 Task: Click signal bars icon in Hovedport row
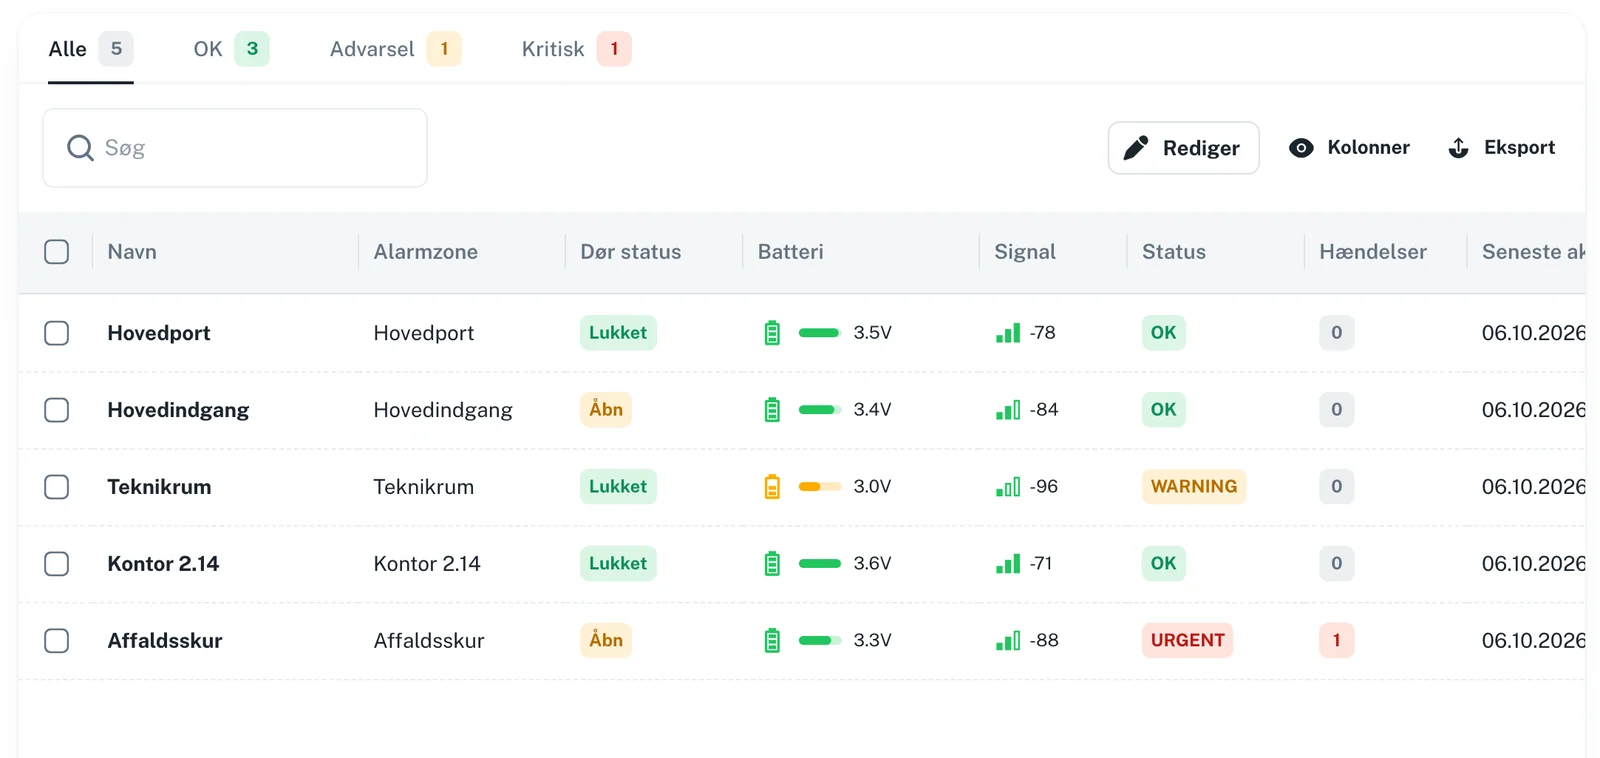1008,333
